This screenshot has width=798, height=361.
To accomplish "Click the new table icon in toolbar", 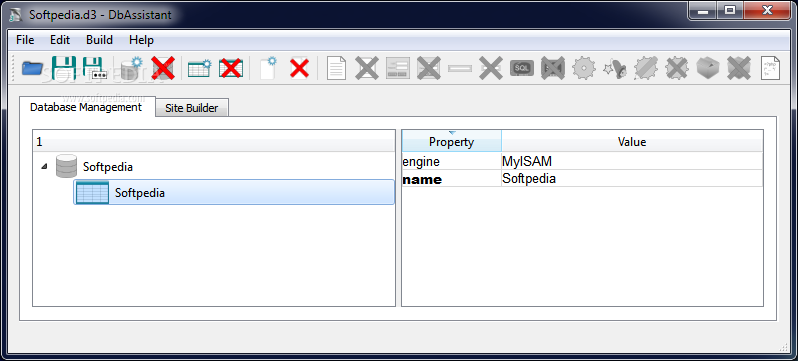I will pyautogui.click(x=200, y=68).
